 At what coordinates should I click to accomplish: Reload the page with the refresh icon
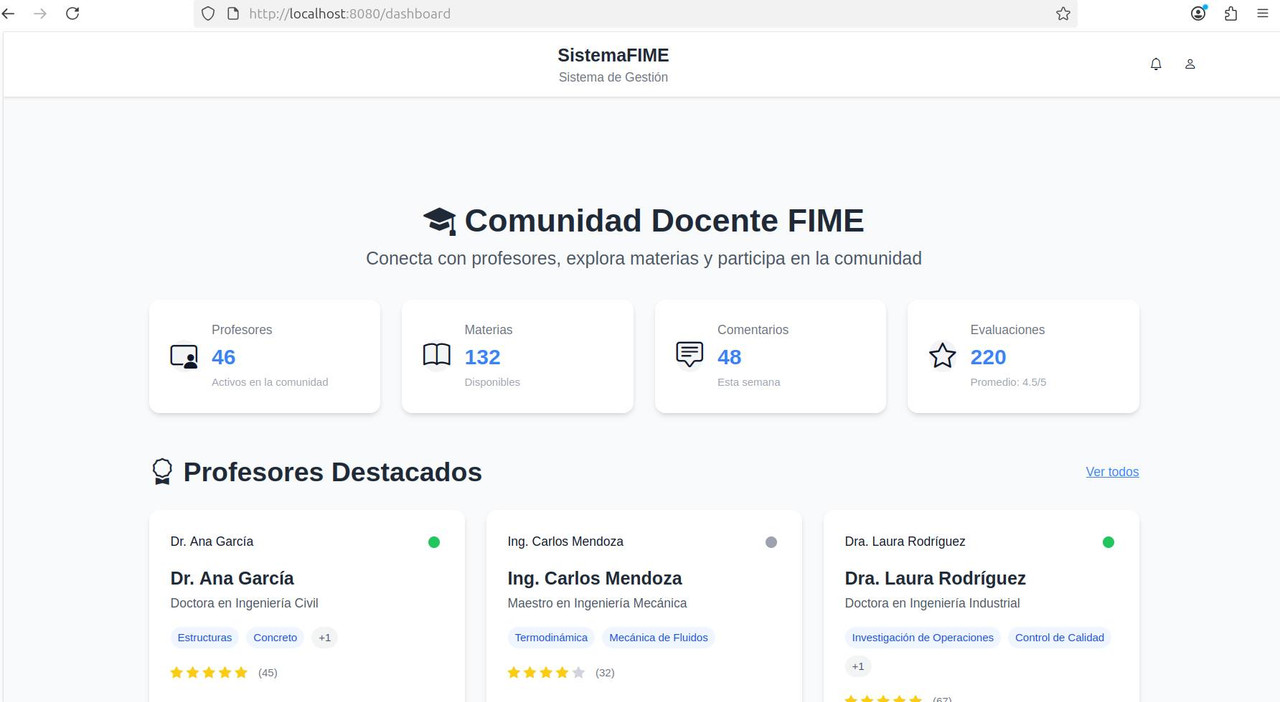click(72, 14)
